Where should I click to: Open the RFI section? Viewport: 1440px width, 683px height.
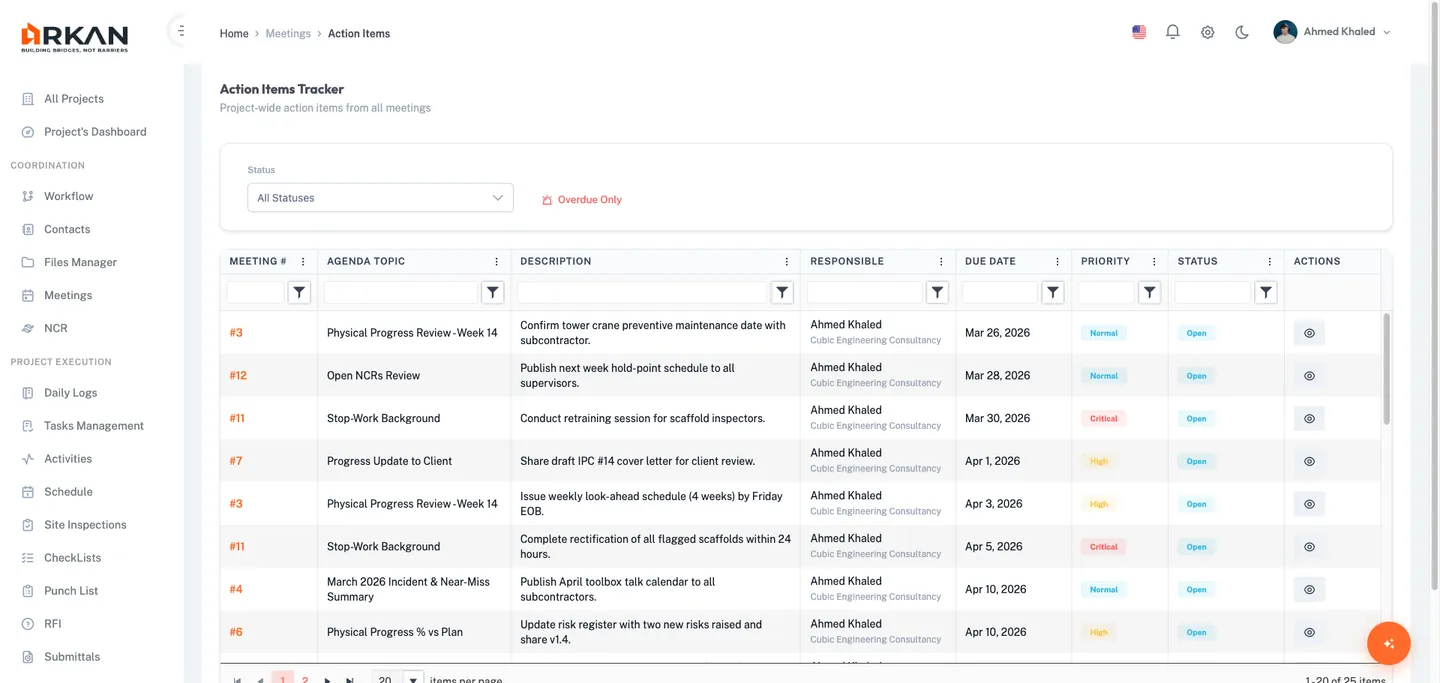56,623
